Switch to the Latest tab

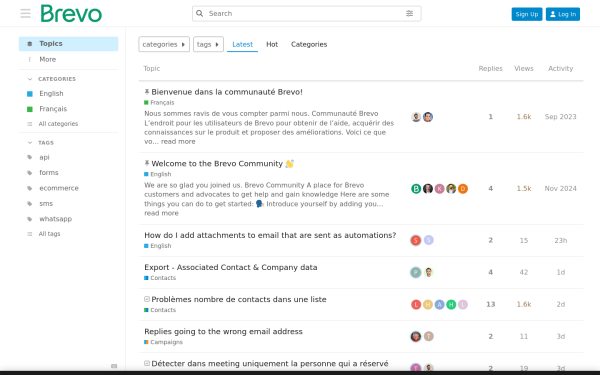coord(242,44)
